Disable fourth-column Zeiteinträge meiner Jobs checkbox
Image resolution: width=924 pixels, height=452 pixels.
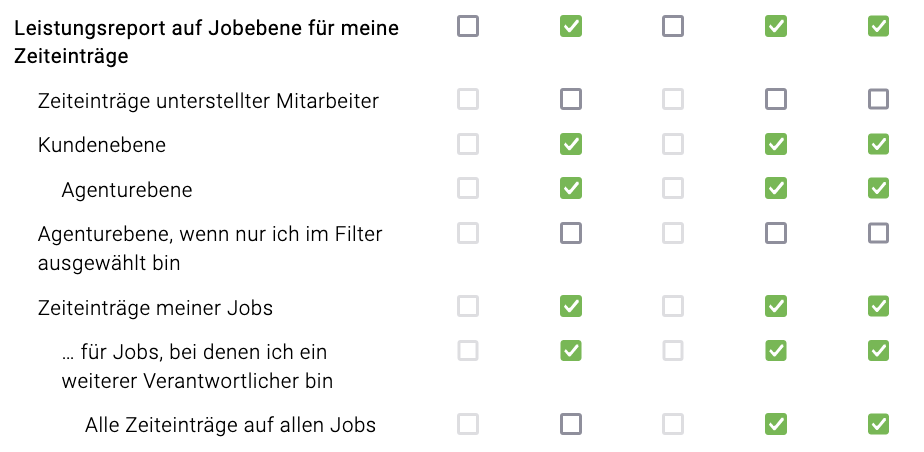click(776, 306)
